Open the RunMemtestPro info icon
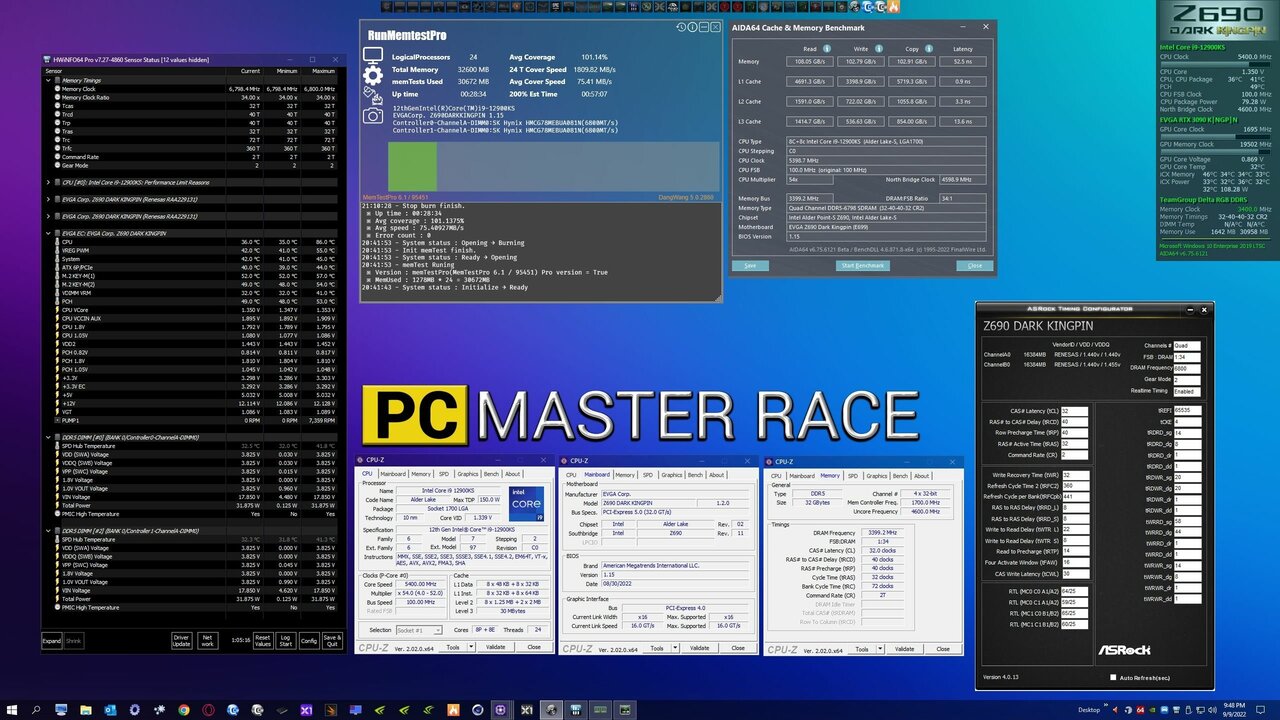Screen dimensions: 1280x720 pos(693,27)
